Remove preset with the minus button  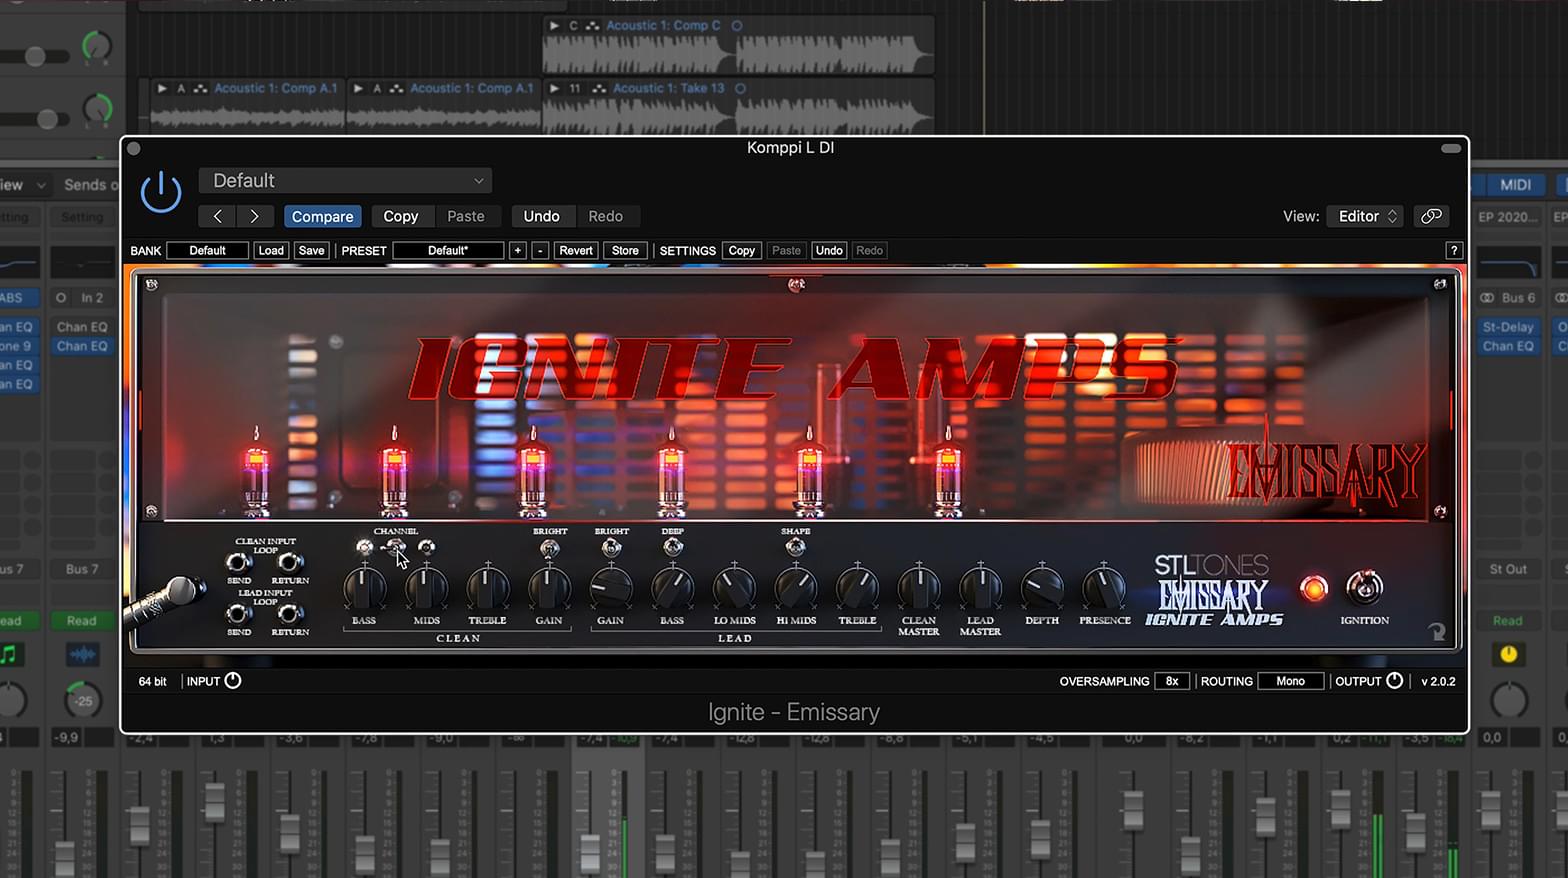point(540,250)
